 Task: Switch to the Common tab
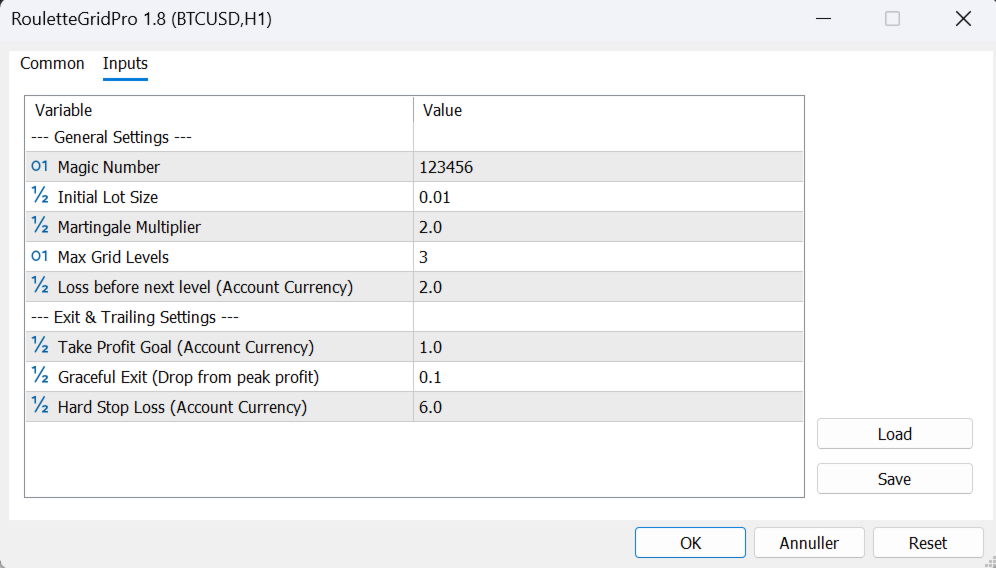(x=52, y=64)
